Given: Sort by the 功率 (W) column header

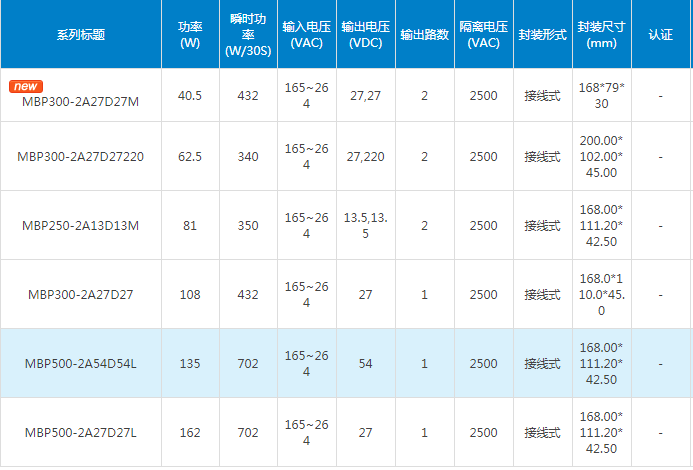Looking at the screenshot, I should pos(189,34).
